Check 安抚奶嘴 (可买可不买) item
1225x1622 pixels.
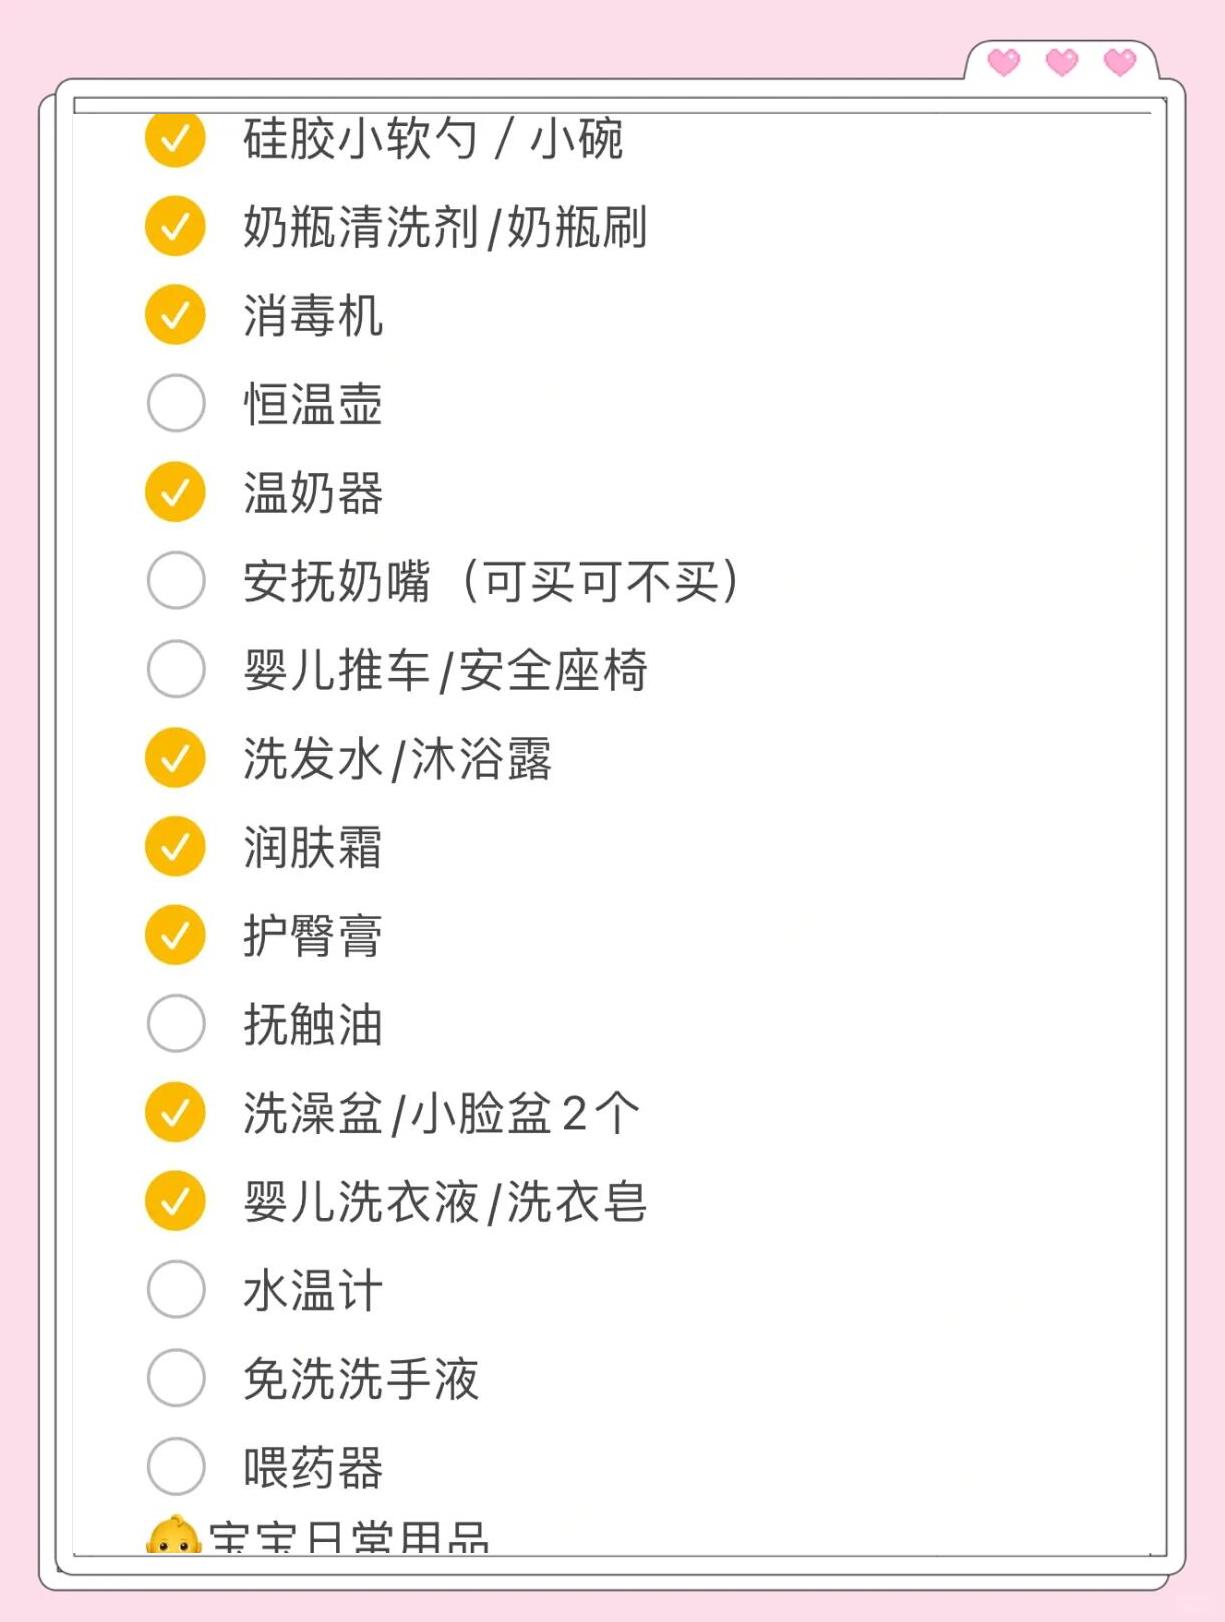[175, 580]
